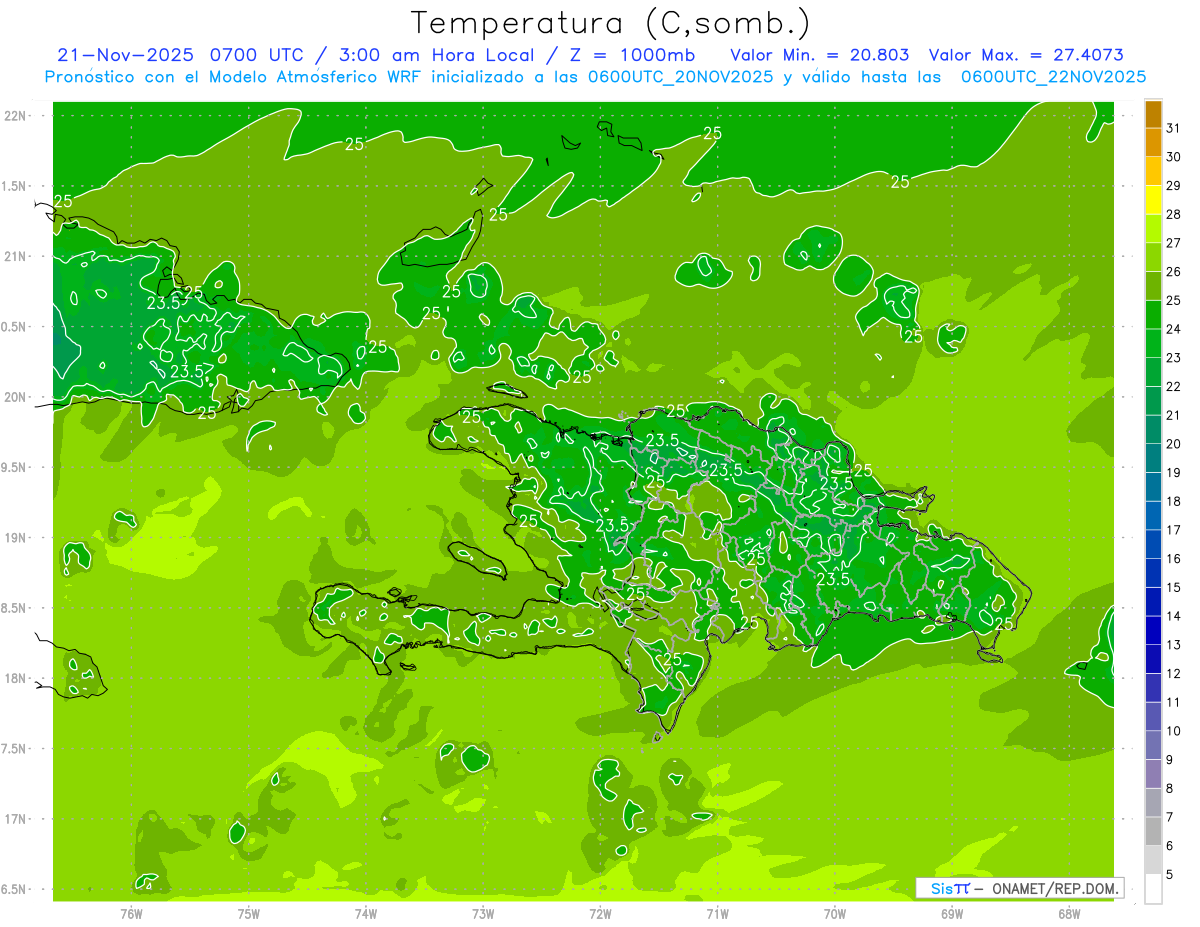Viewport: 1200px width, 927px height.
Task: Click the '70W' longitude axis label
Action: click(x=835, y=913)
